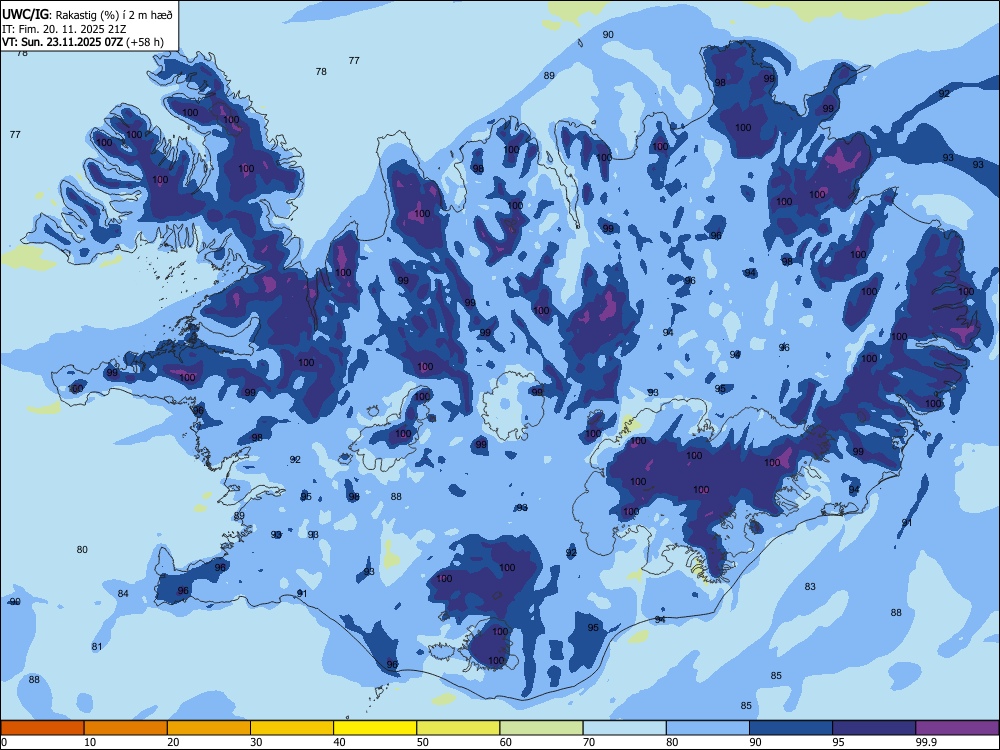This screenshot has width=1000, height=750.
Task: Click the 'VT: Sun. 23.11.2025 07Z (+58 h)' line
Action: [x=83, y=42]
